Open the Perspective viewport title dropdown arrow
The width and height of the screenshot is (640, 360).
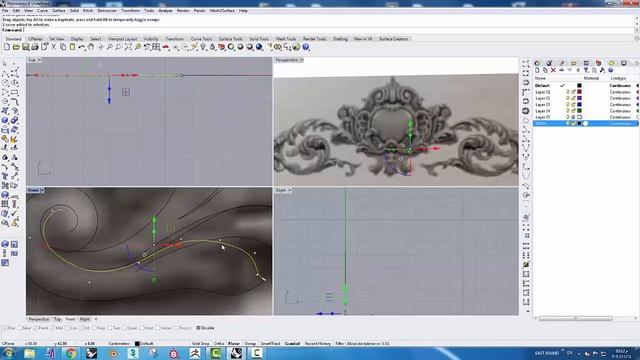tap(301, 60)
